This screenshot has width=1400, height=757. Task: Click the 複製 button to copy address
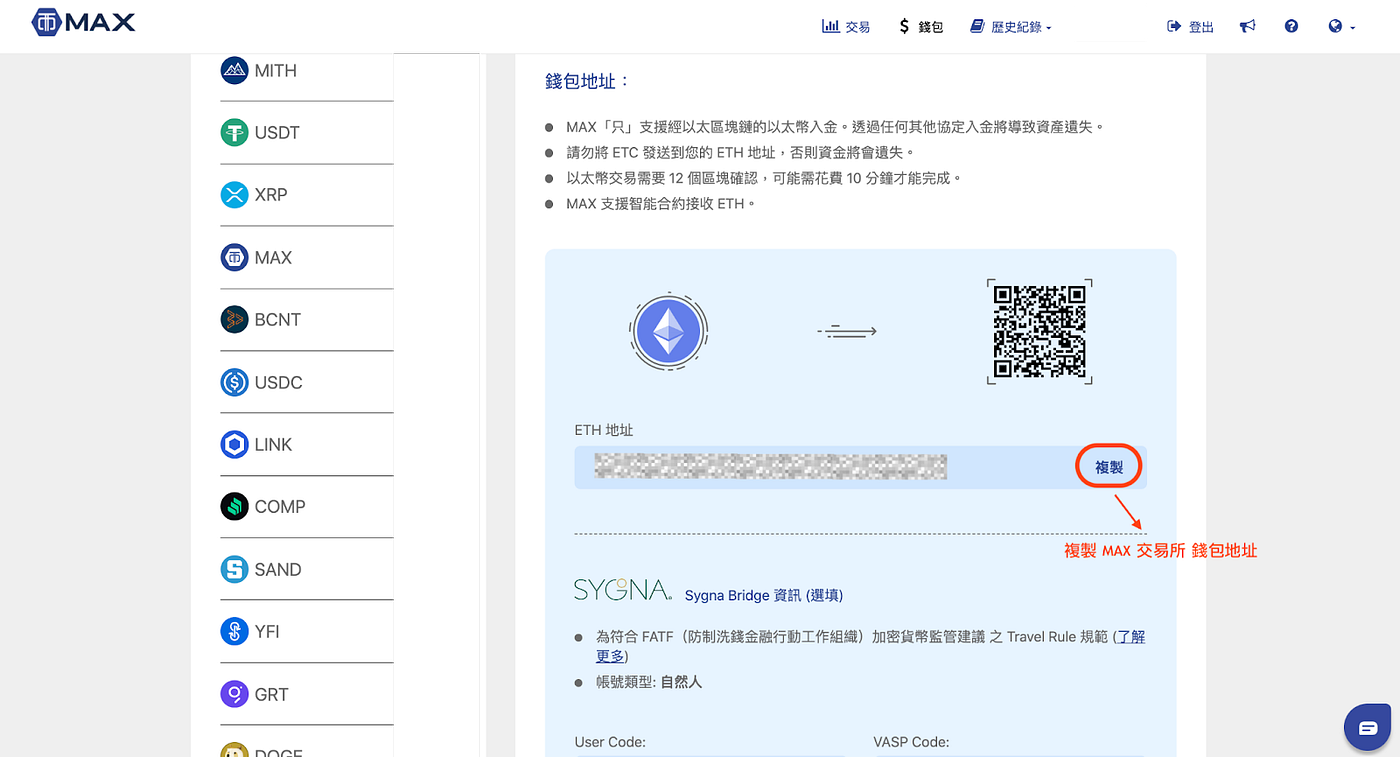point(1108,465)
